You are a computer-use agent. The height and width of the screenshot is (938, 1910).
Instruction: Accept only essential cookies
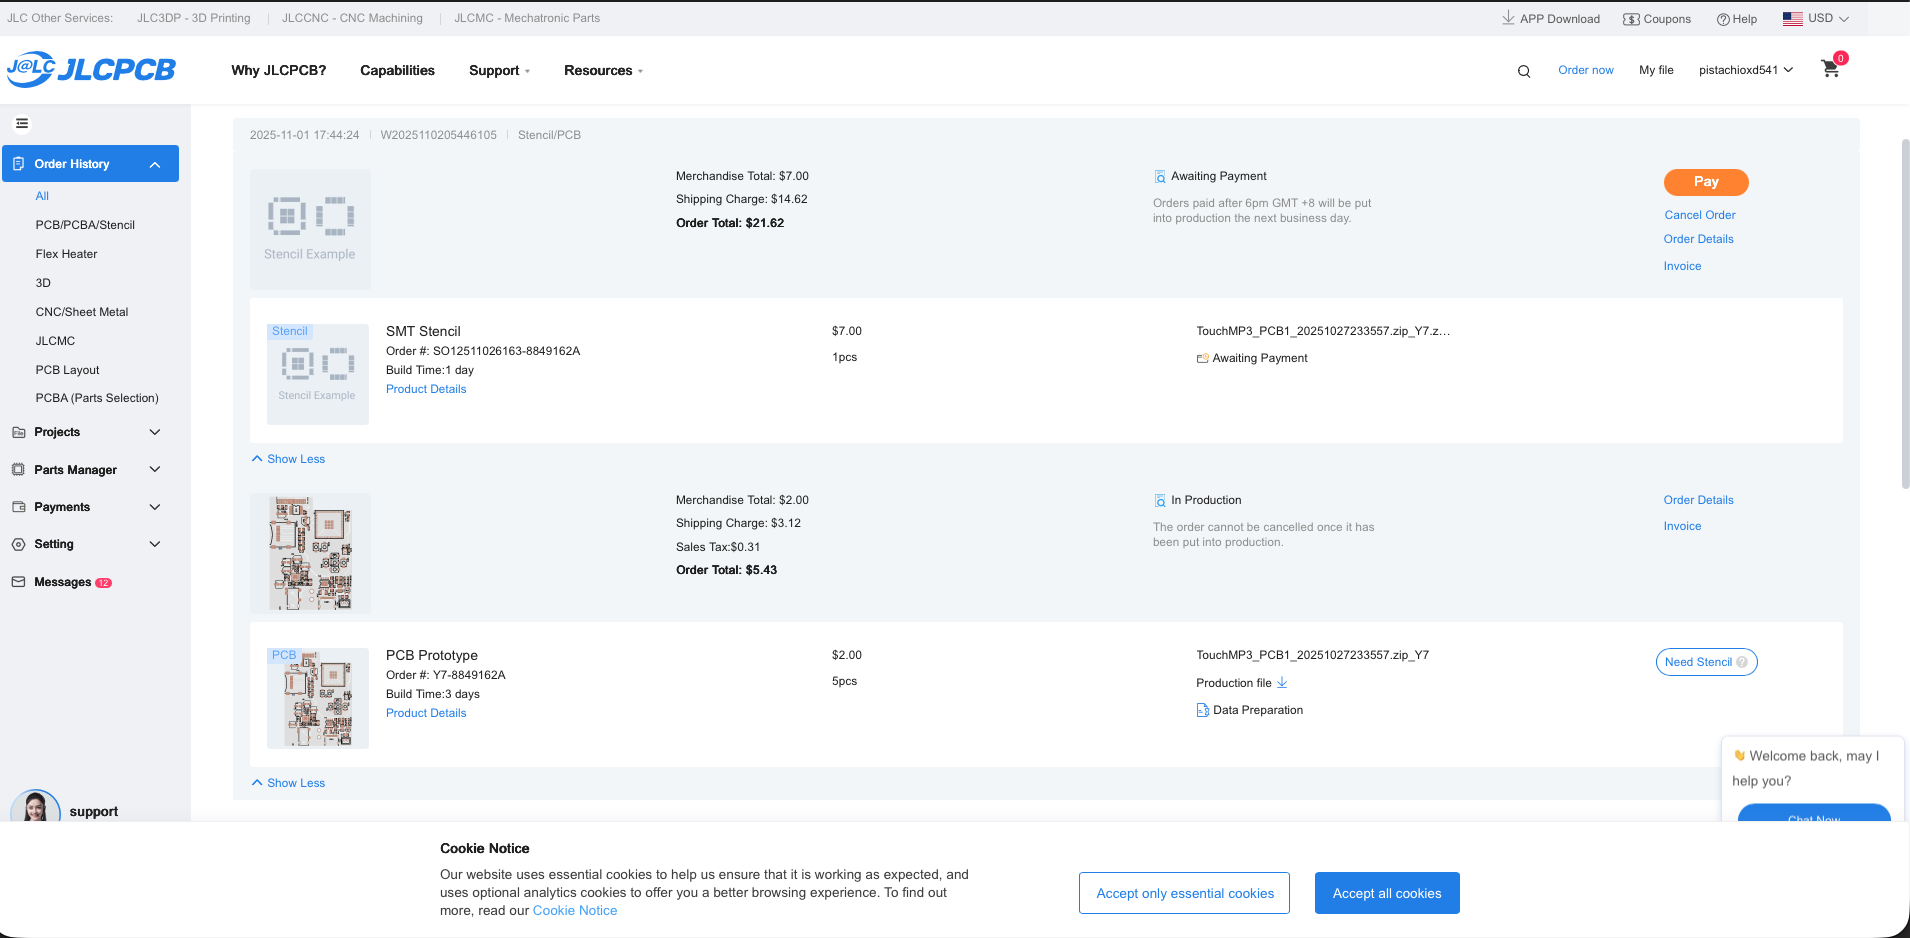point(1184,893)
